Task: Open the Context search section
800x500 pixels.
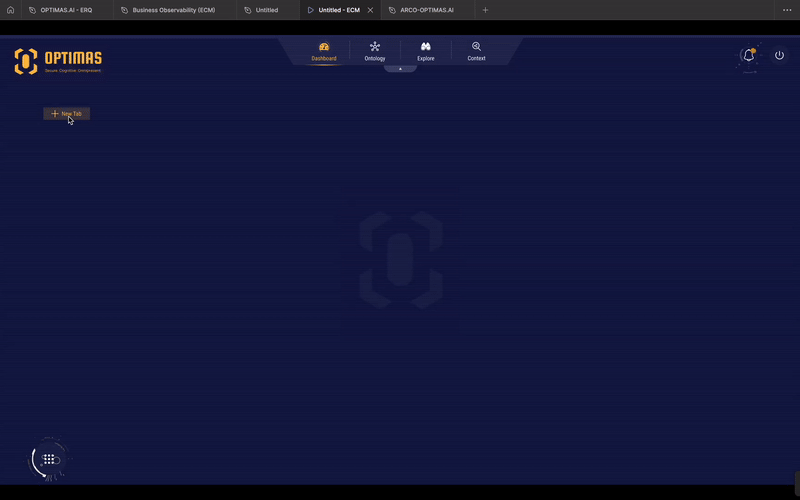Action: [476, 52]
